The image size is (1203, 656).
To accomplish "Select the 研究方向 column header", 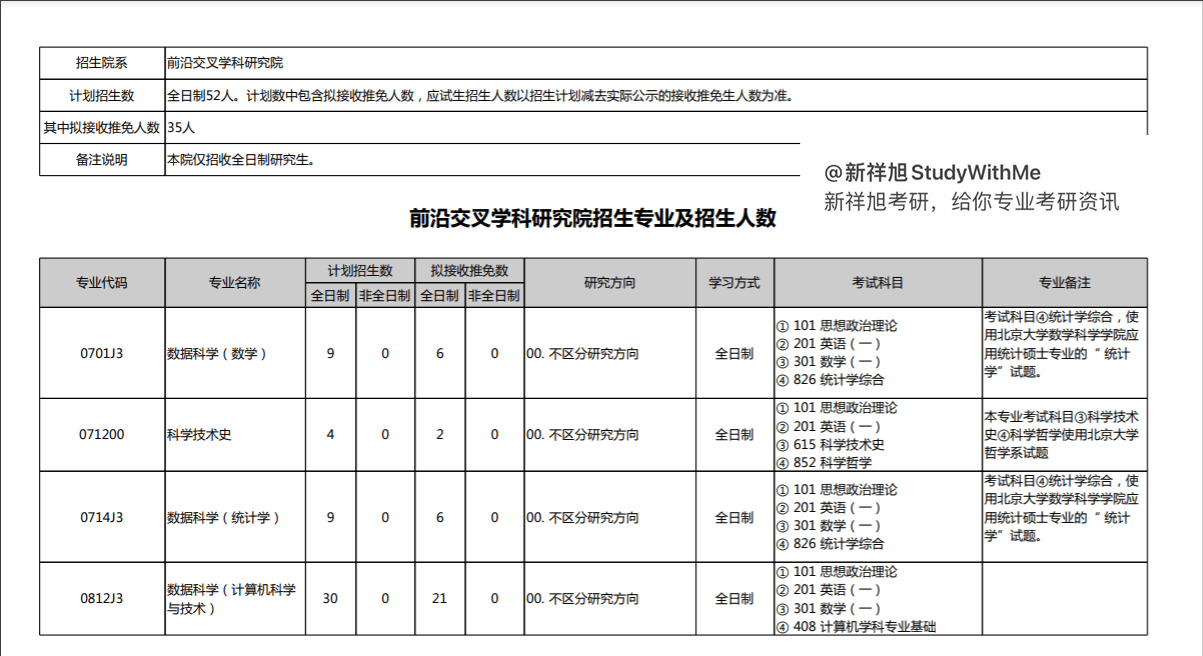I will 610,283.
